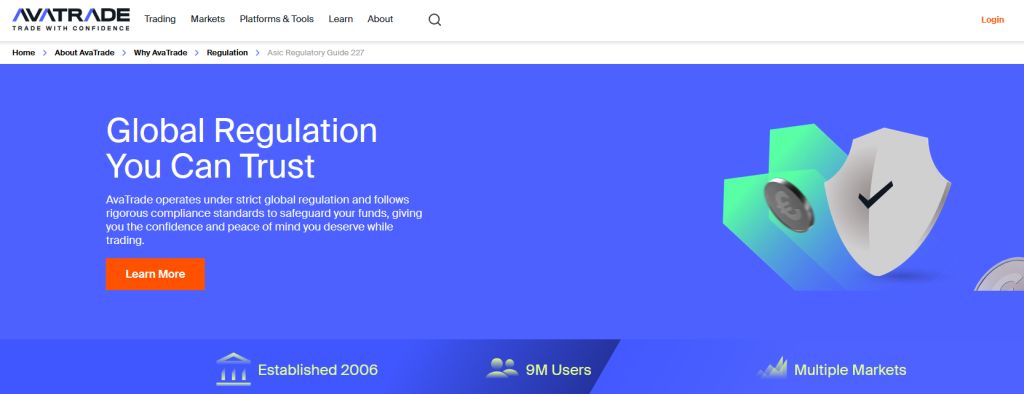Open the Platforms & Tools menu
Screen dimensions: 1024x394
(x=277, y=19)
